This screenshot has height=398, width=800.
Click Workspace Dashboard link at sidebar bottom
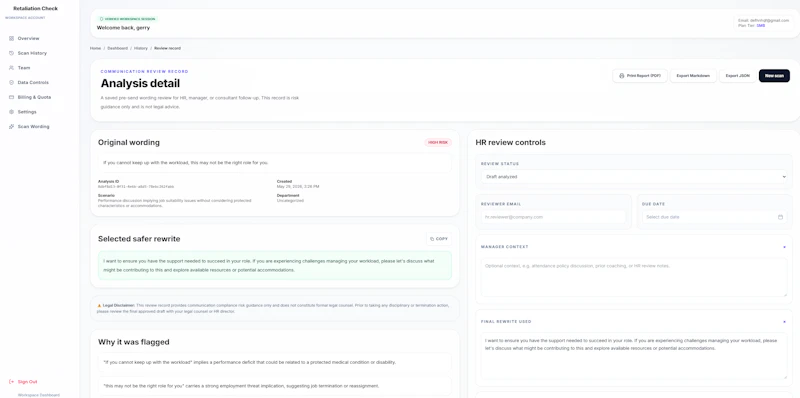click(39, 395)
